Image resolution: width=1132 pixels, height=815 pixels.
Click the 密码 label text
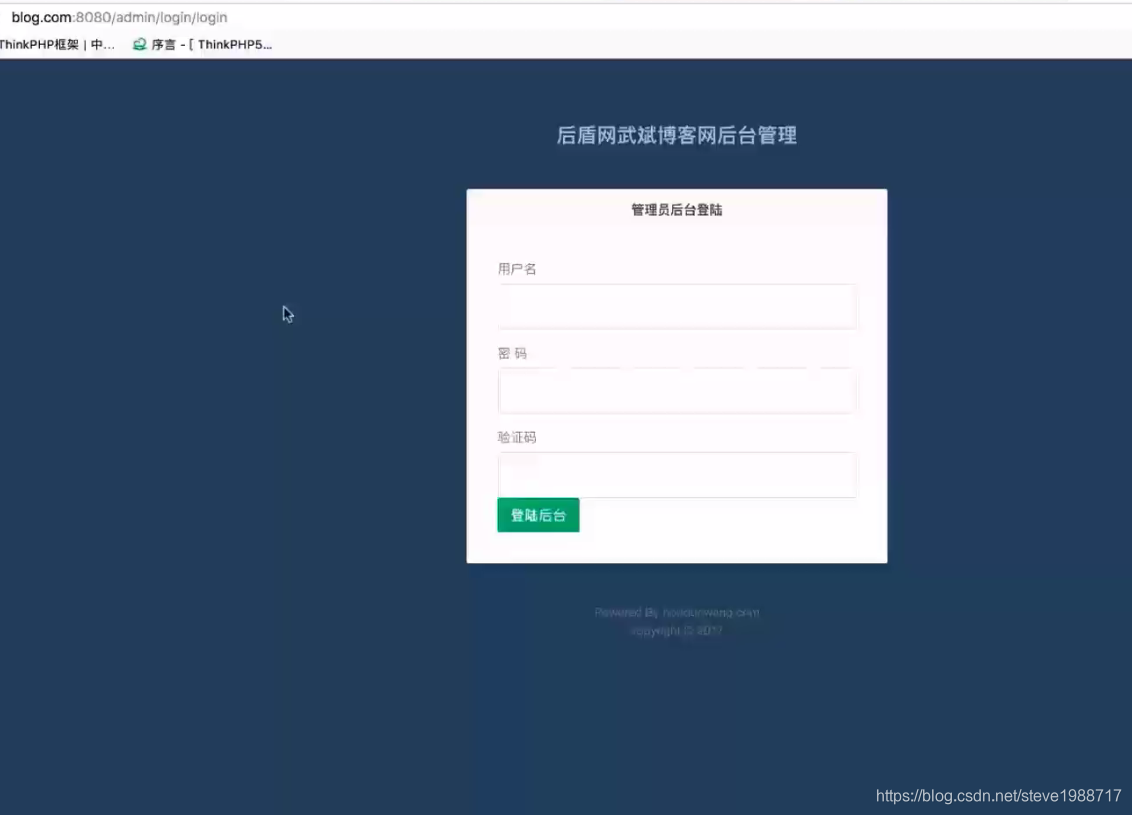point(512,353)
